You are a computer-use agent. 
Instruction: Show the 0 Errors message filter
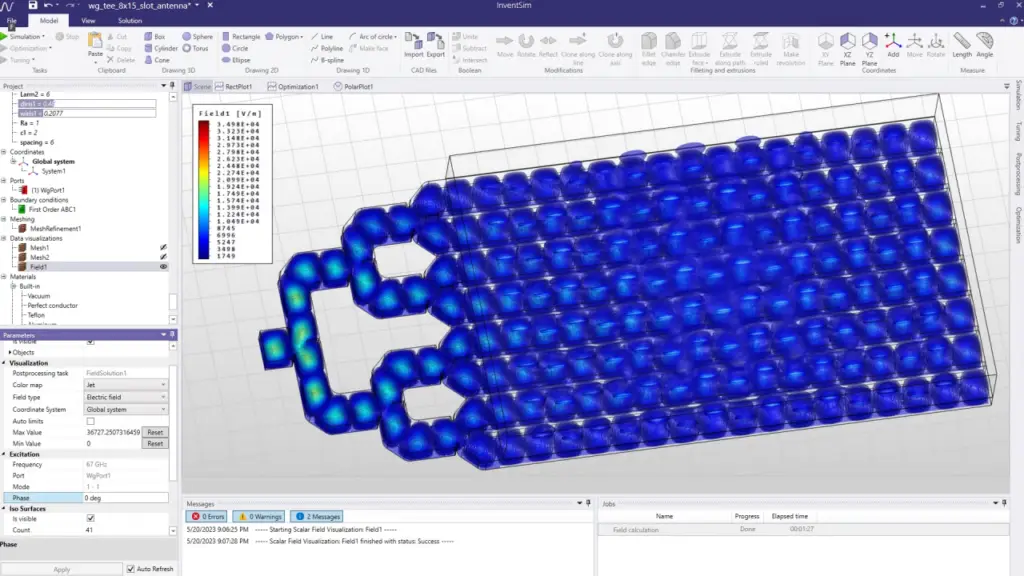tap(208, 516)
